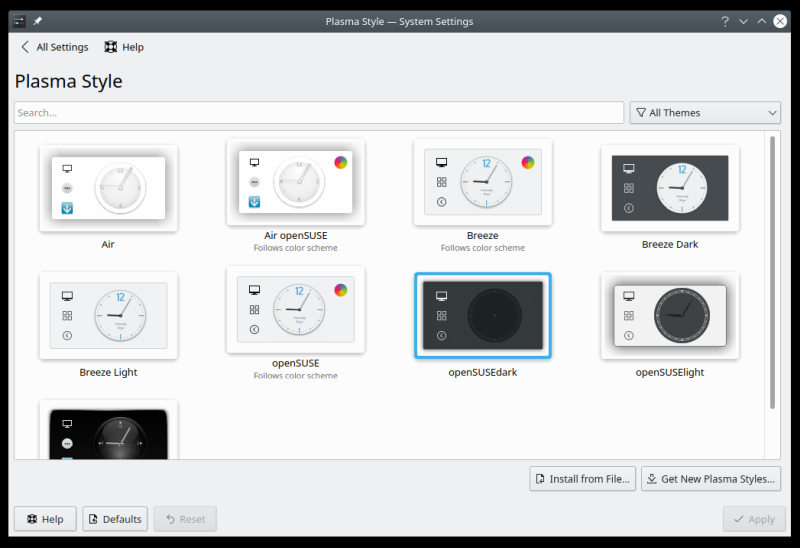
Task: Click the back chevron icon beside All Settings
Action: (24, 47)
